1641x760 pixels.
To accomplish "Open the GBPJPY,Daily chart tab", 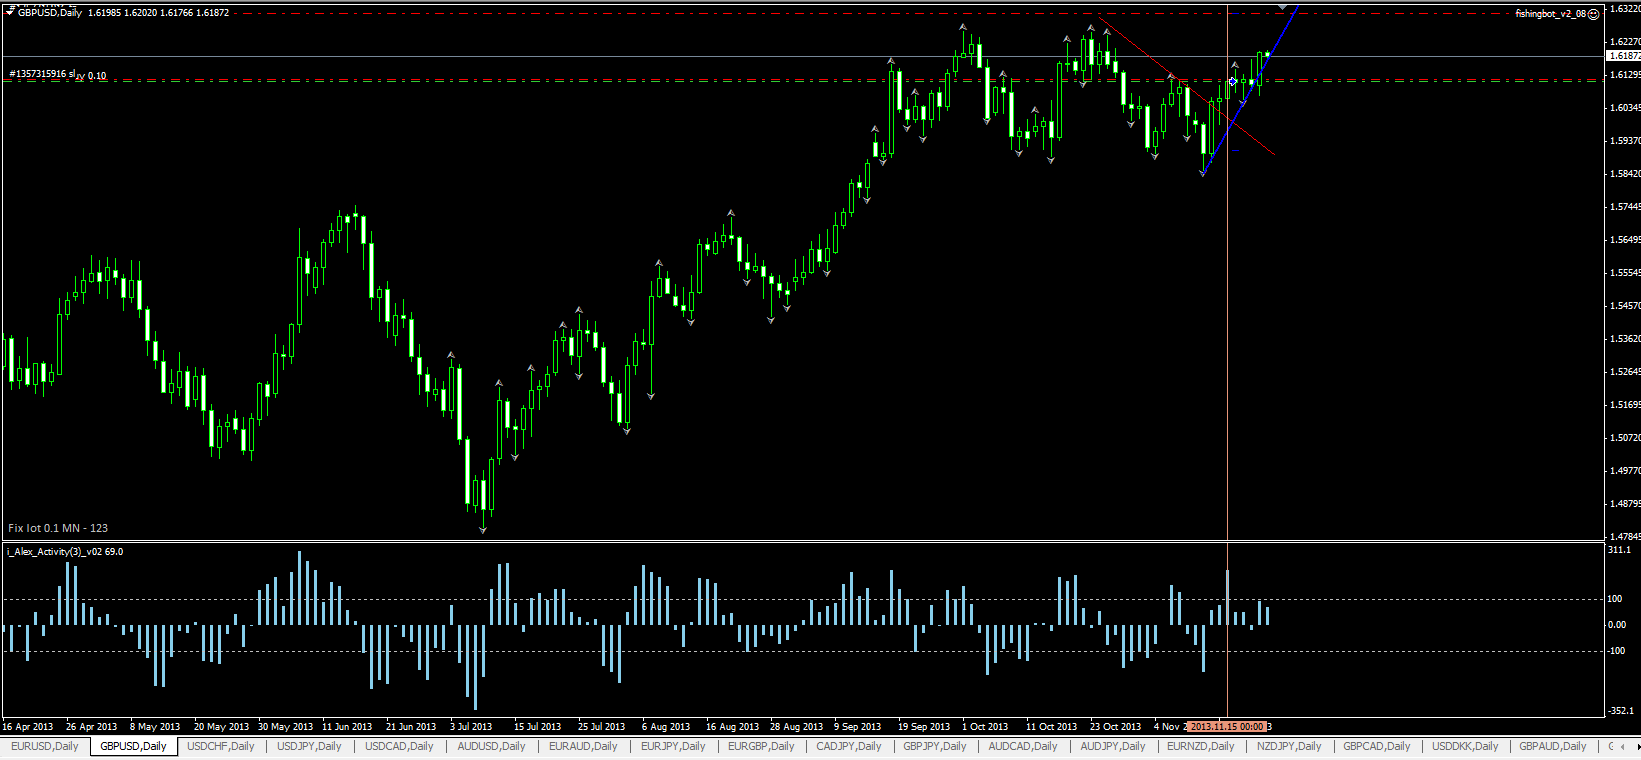I will point(936,747).
